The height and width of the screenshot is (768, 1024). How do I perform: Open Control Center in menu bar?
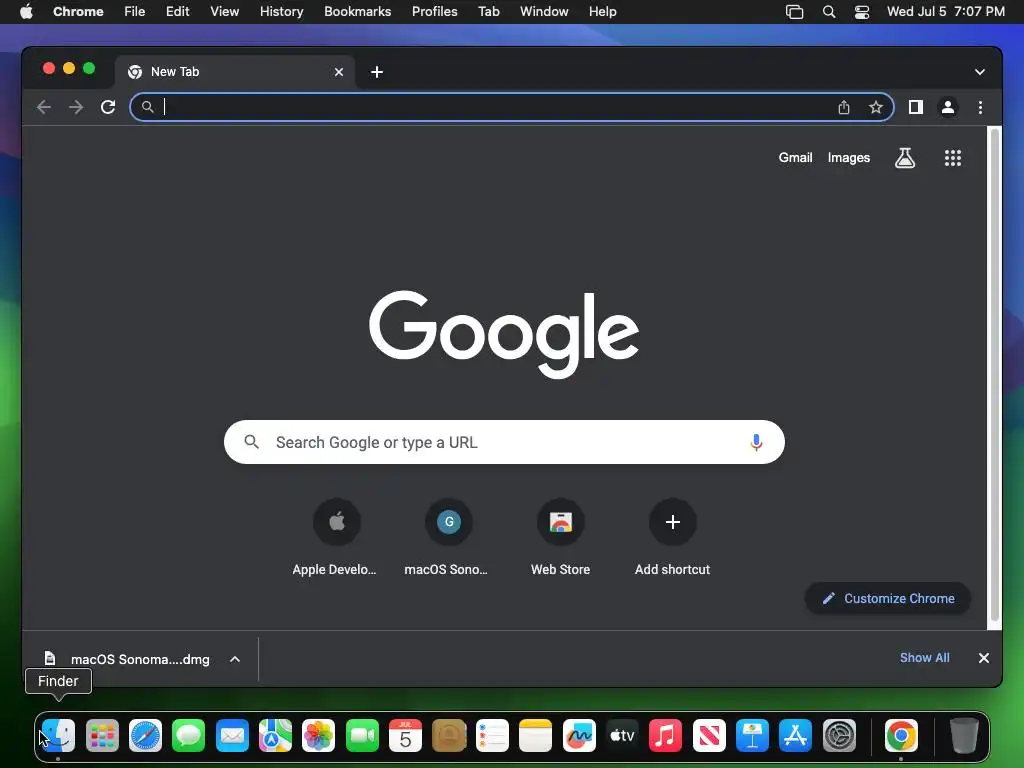coord(862,12)
